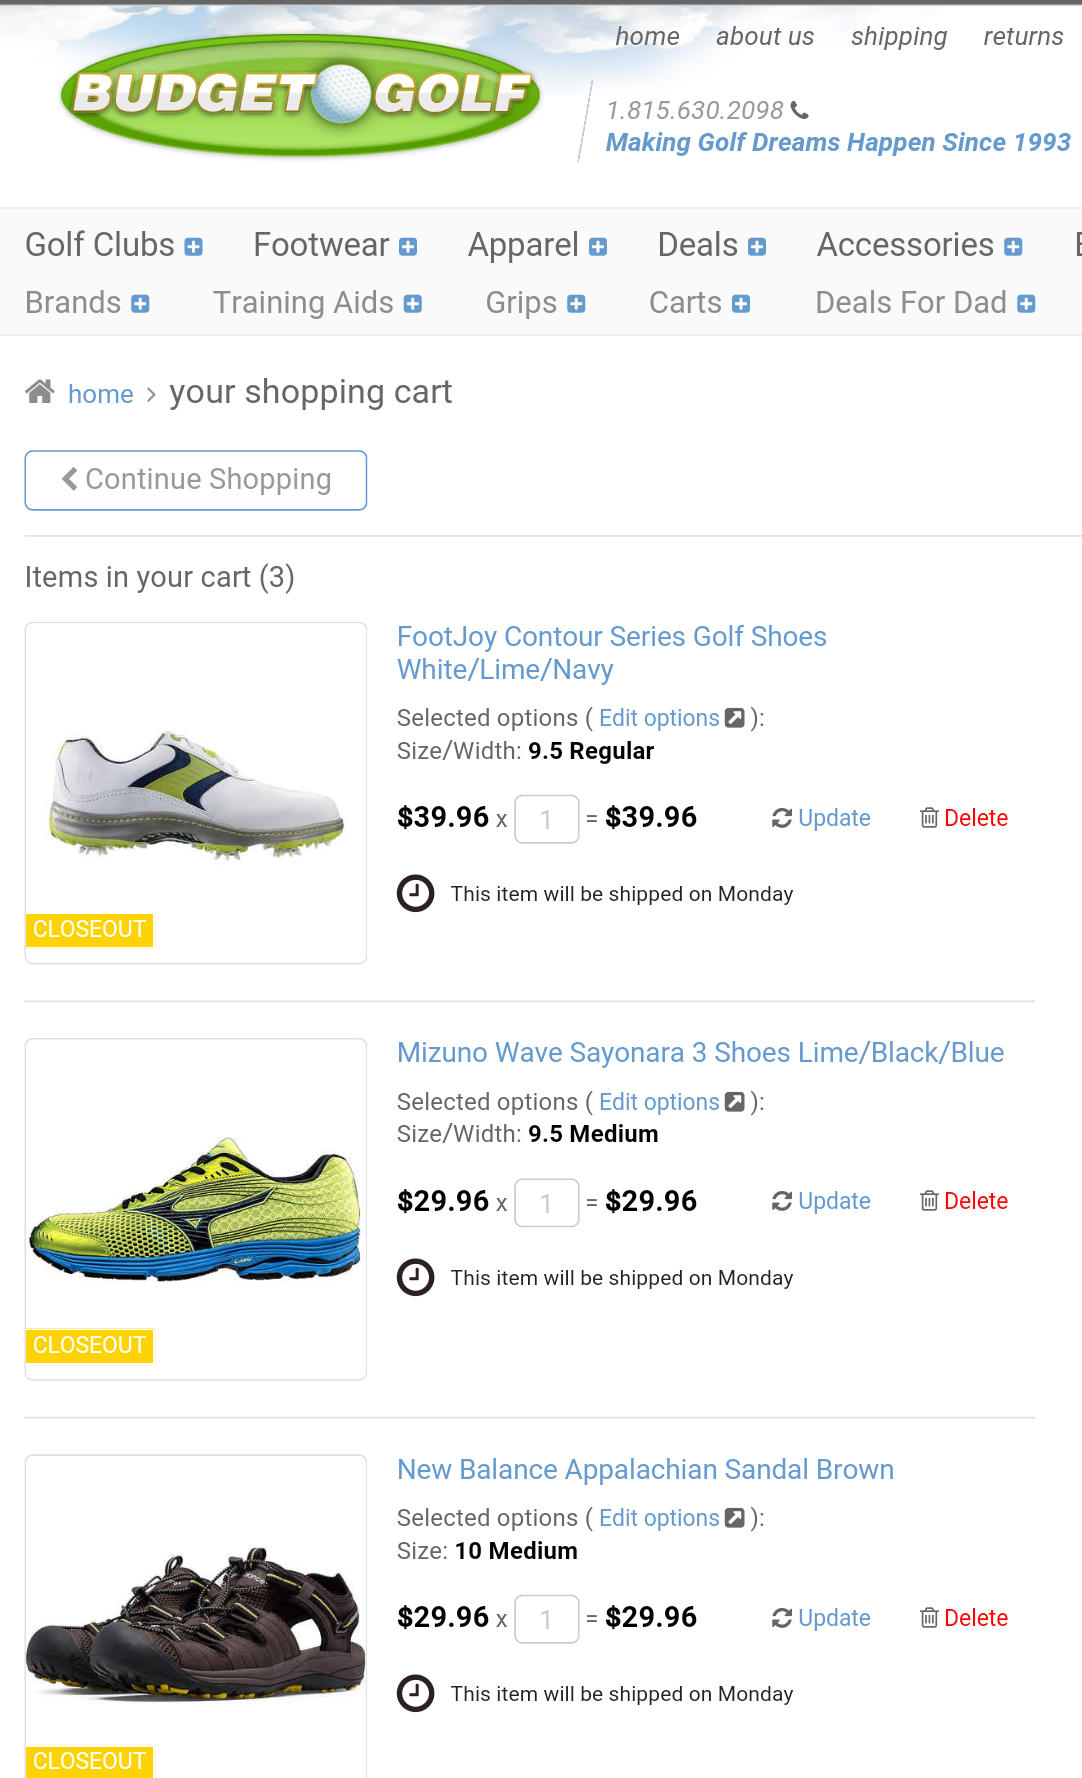Screen dimensions: 1082x1778
Task: Click the home house icon in breadcrumb
Action: click(40, 392)
